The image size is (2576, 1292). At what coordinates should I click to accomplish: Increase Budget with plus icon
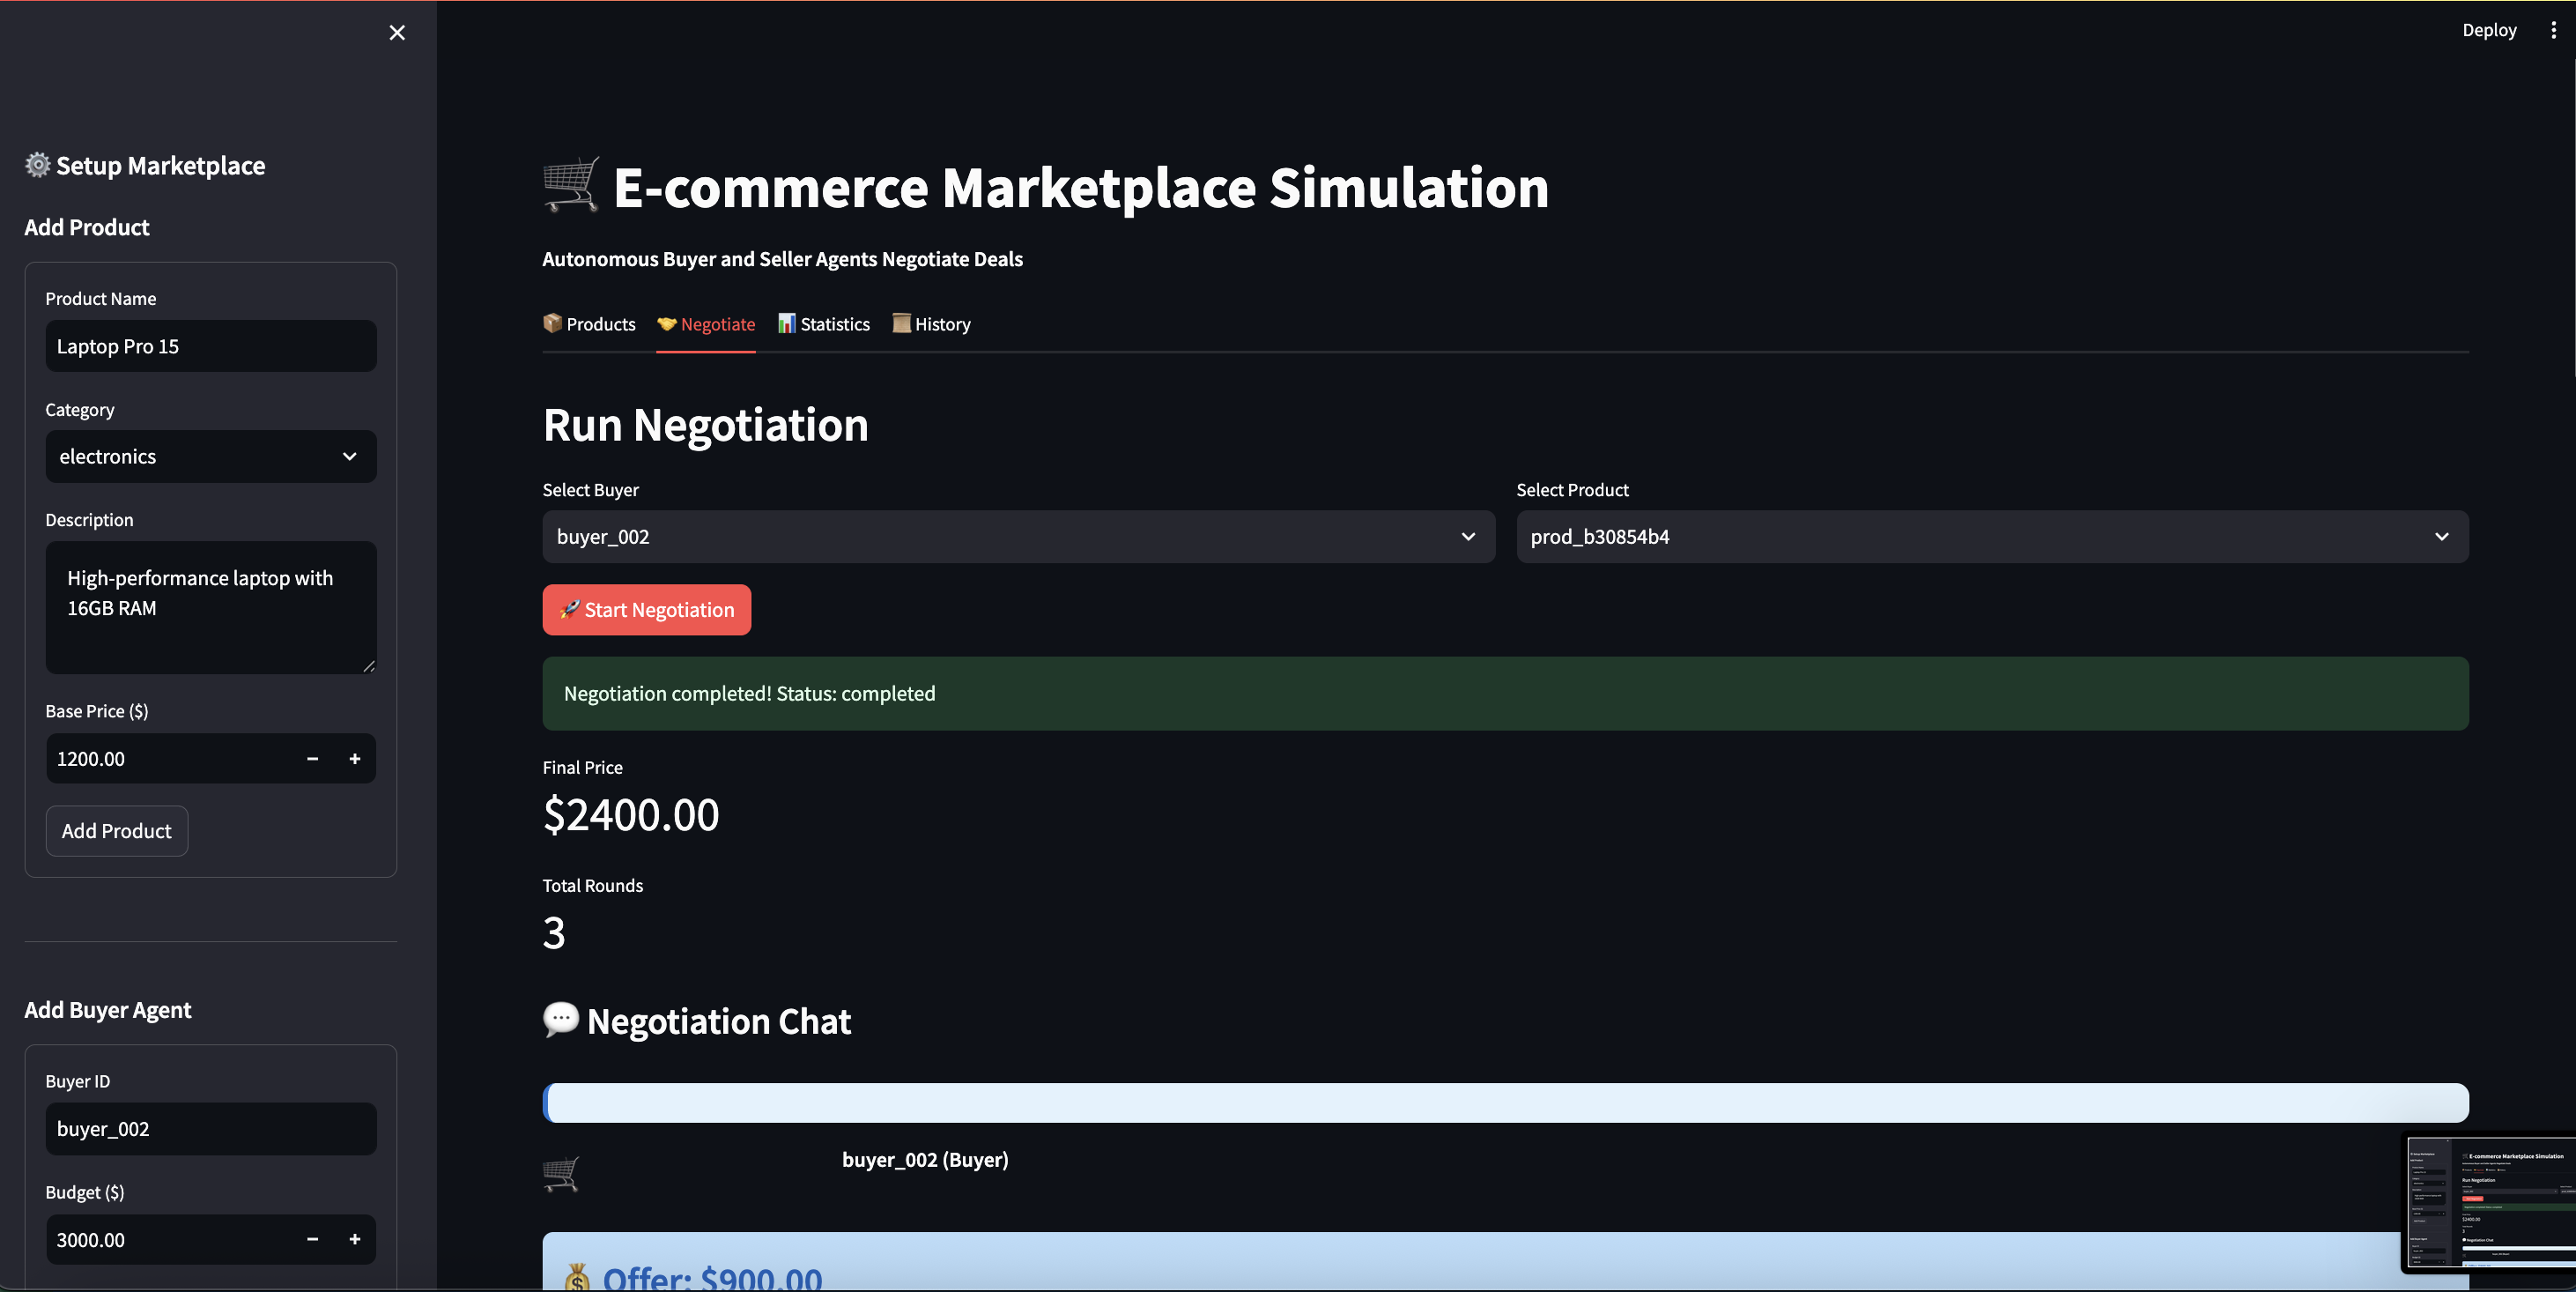pyautogui.click(x=354, y=1239)
